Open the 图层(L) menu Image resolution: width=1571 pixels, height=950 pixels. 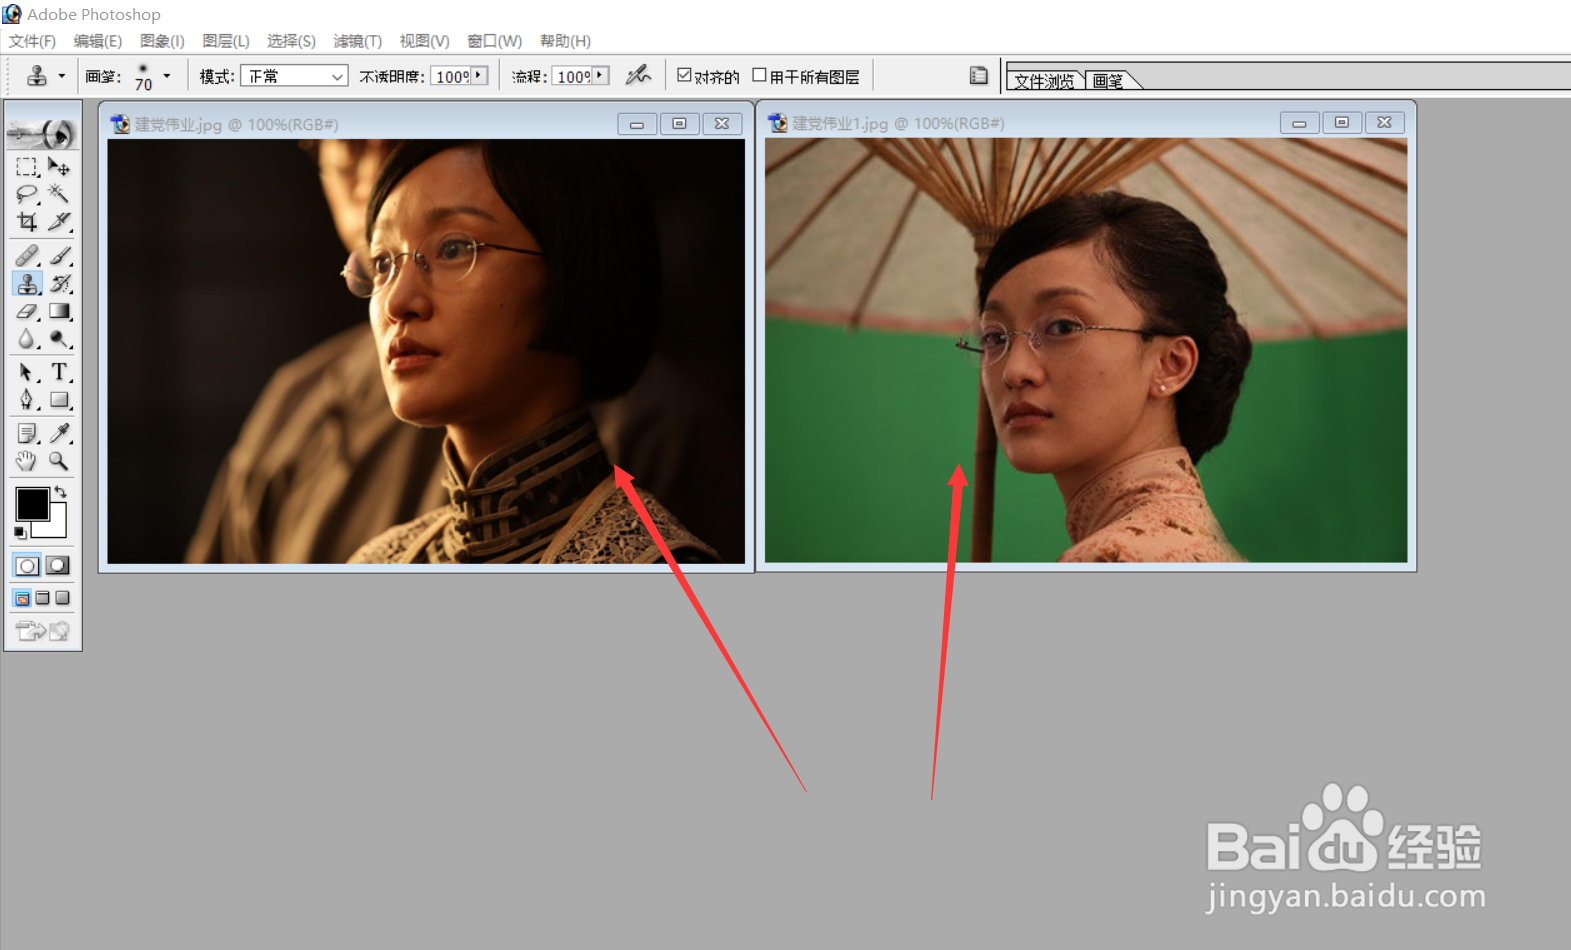[225, 41]
